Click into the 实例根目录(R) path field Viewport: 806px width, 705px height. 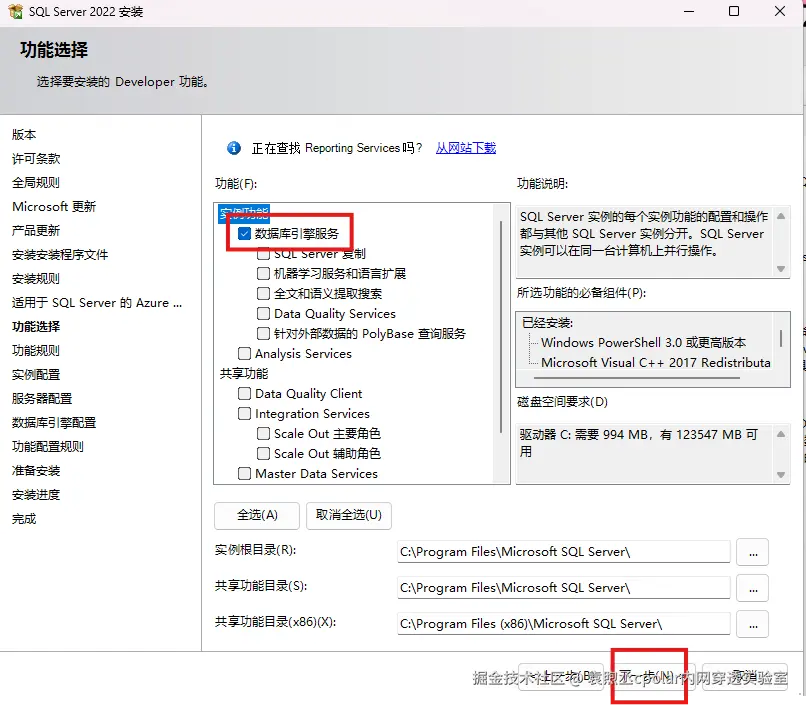[563, 552]
